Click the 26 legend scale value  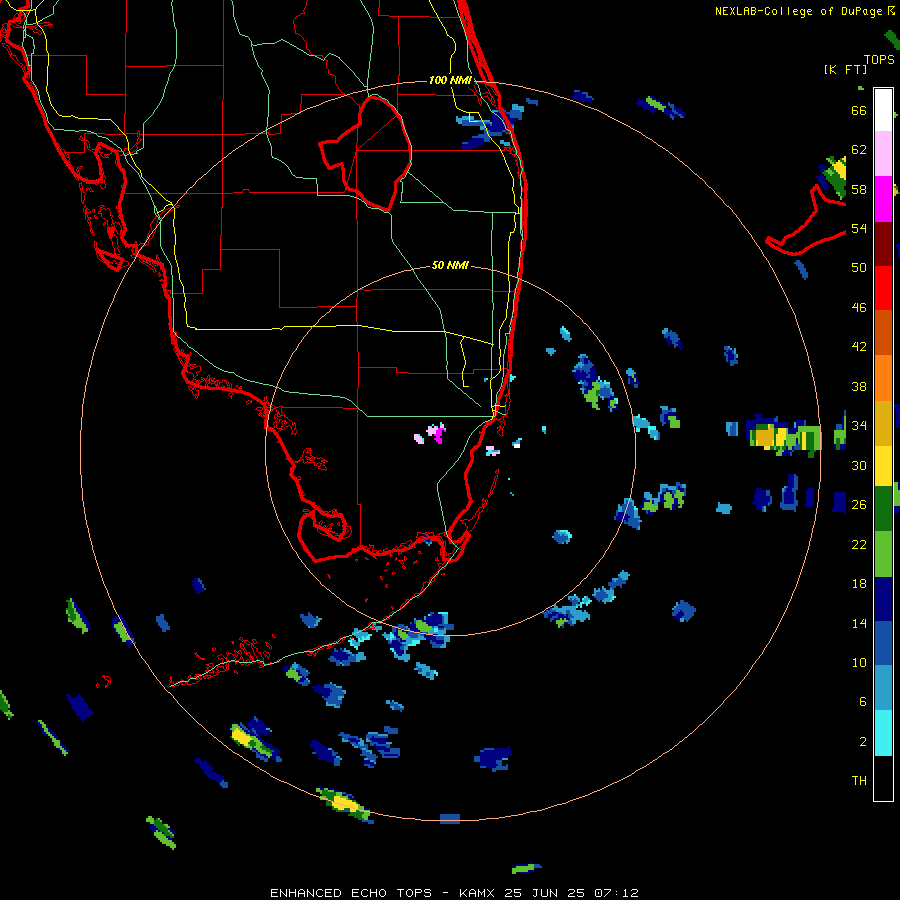tap(859, 505)
